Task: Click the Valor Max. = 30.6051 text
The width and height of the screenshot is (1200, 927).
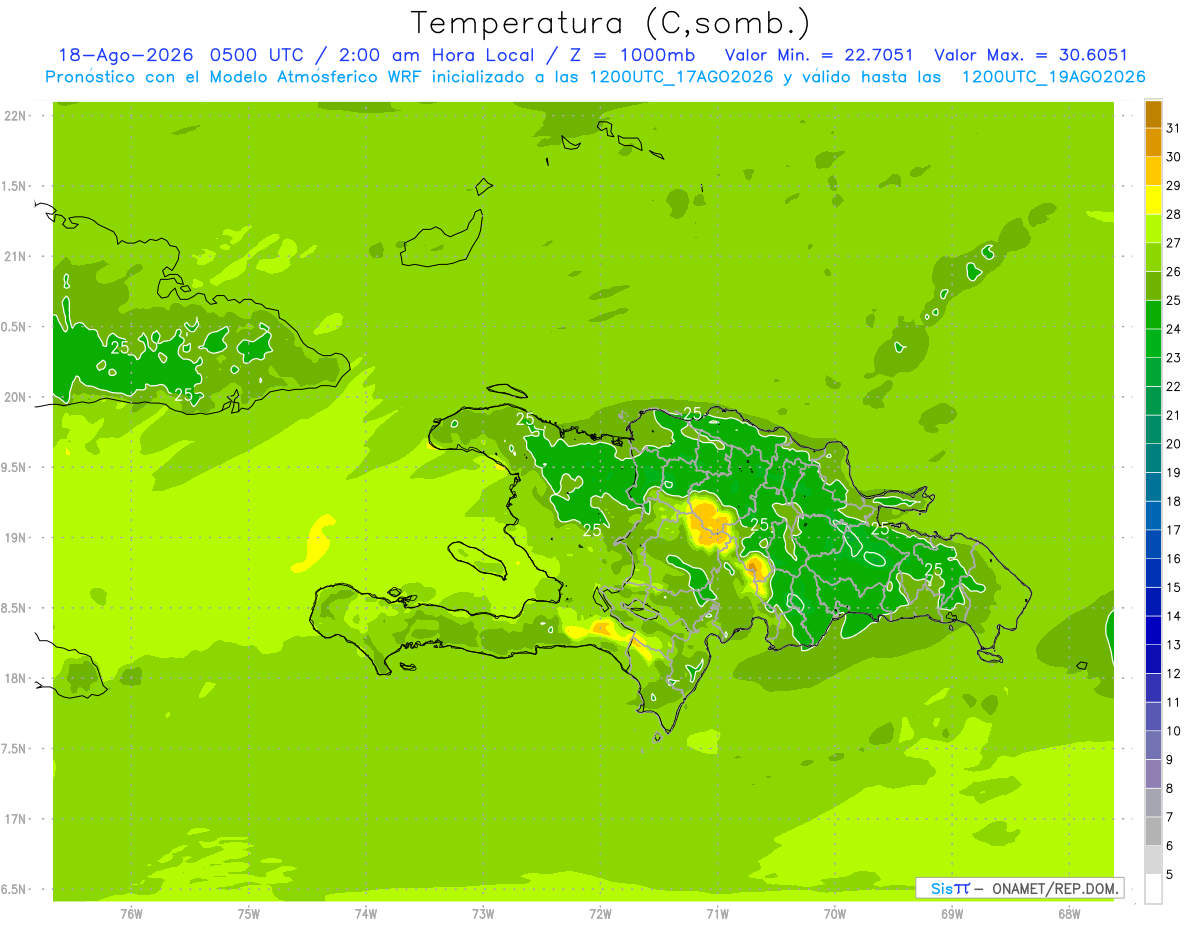Action: [1030, 55]
